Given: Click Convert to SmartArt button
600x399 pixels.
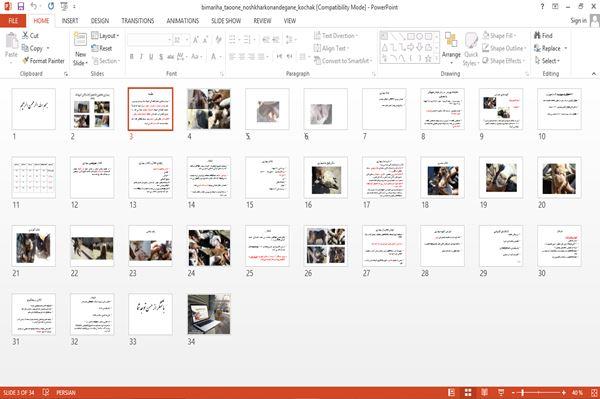Looking at the screenshot, I should [343, 61].
